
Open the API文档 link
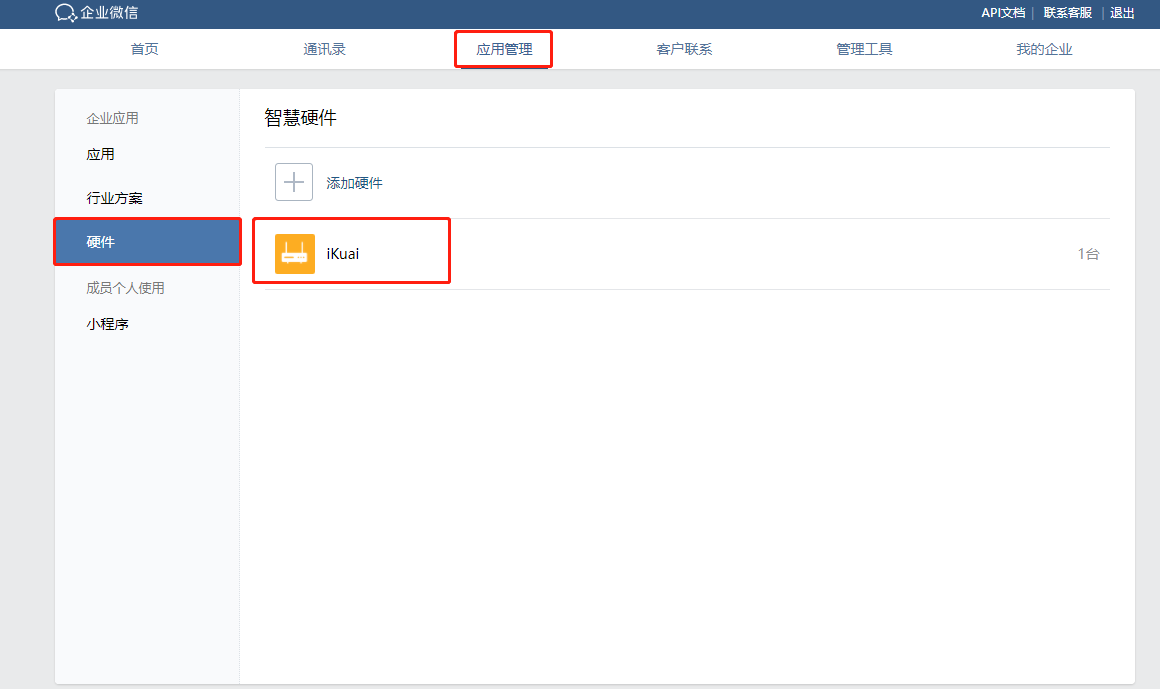[1002, 13]
